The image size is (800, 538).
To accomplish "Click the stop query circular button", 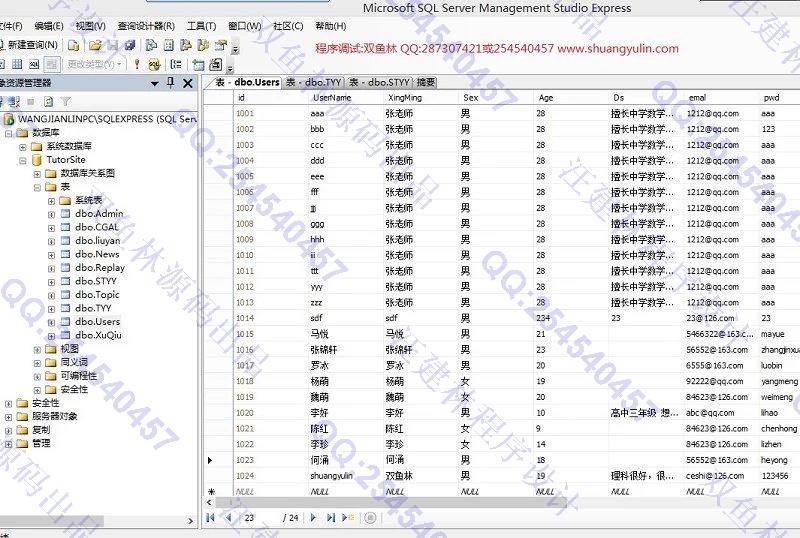I will click(370, 518).
